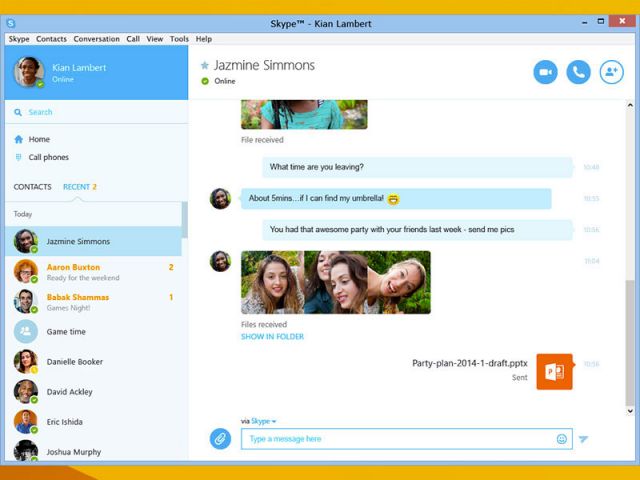Click the contact list scrollbar thumb
The height and width of the screenshot is (480, 640).
coord(184,220)
